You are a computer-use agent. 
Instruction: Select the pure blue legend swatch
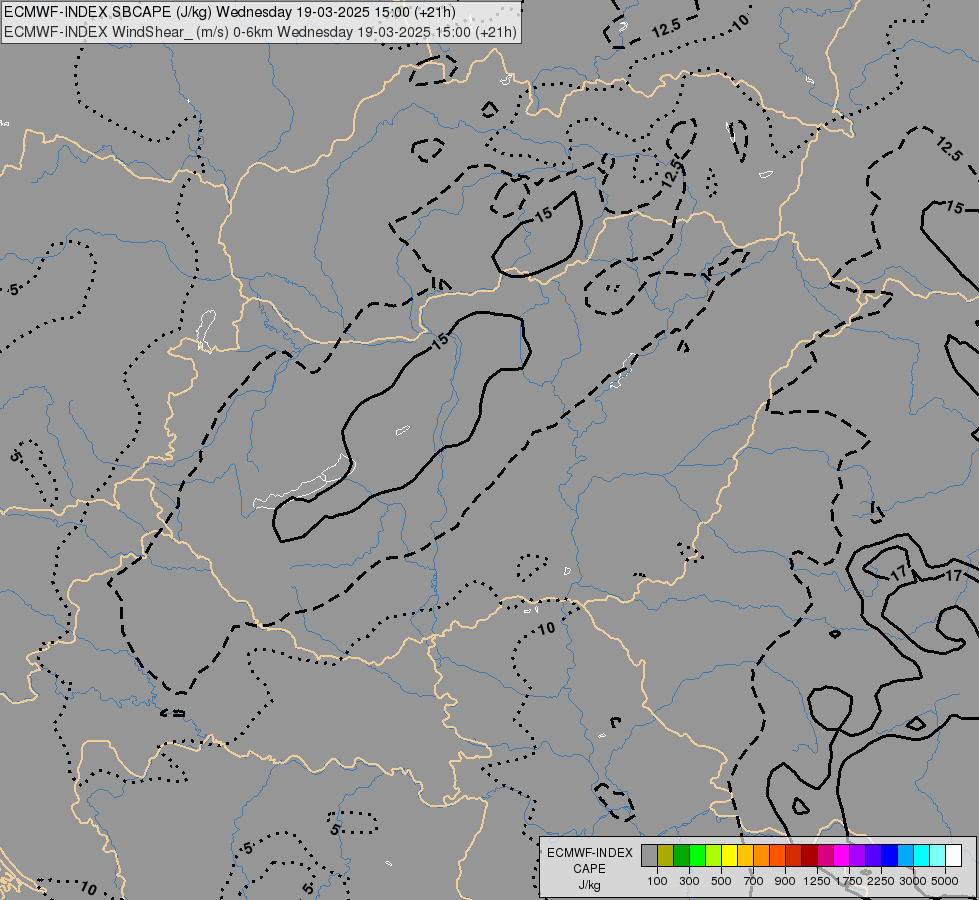pyautogui.click(x=889, y=856)
